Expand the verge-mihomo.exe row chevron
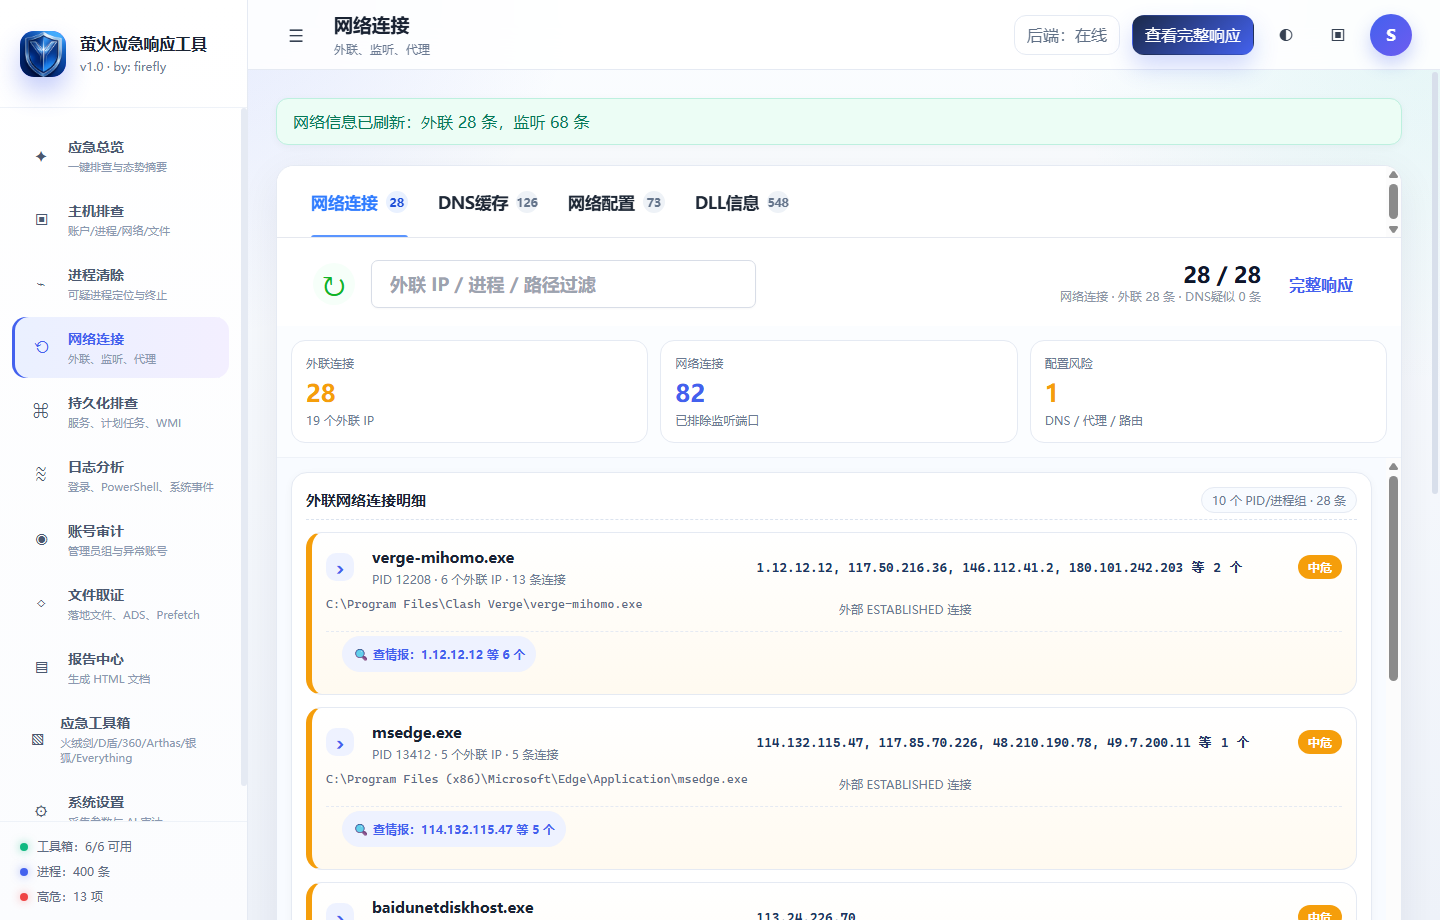The height and width of the screenshot is (920, 1440). pos(340,568)
